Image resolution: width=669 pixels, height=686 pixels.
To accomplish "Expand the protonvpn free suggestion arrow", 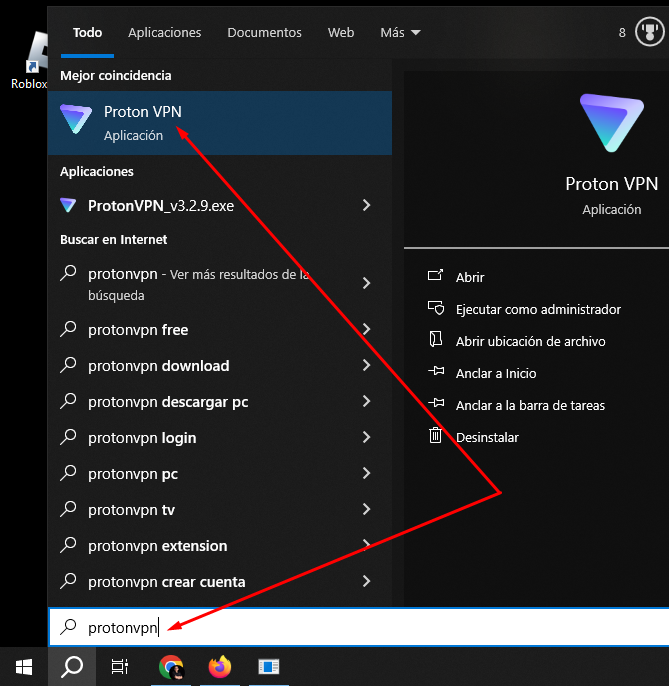I will point(367,329).
